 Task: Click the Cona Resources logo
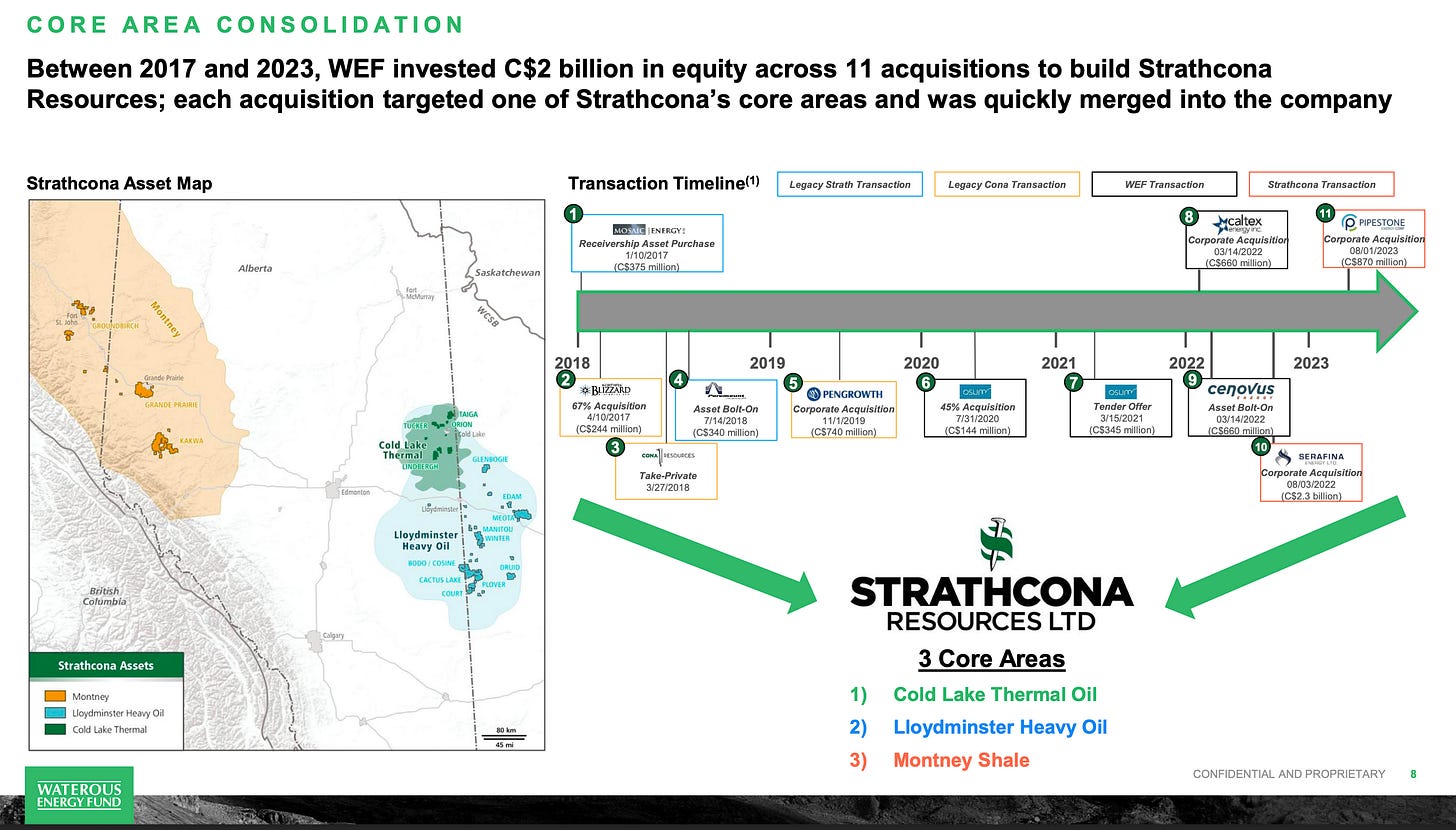tap(666, 456)
